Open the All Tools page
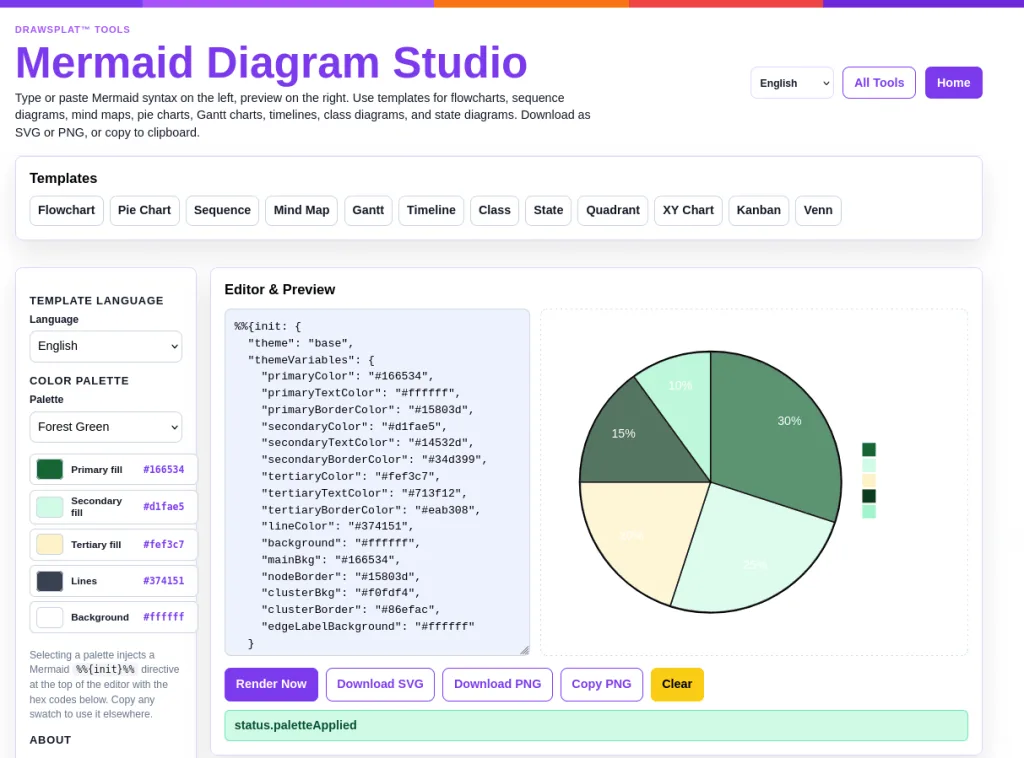The height and width of the screenshot is (758, 1024). pyautogui.click(x=879, y=83)
